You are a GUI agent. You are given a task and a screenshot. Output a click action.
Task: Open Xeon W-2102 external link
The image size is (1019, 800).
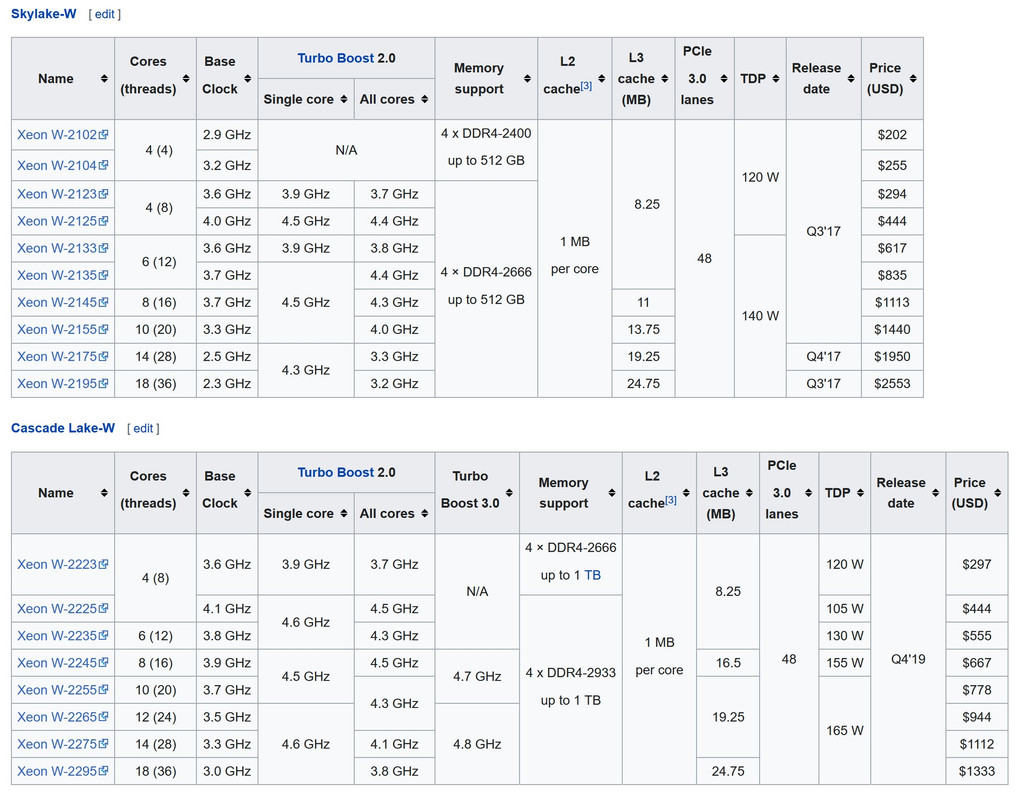click(62, 135)
